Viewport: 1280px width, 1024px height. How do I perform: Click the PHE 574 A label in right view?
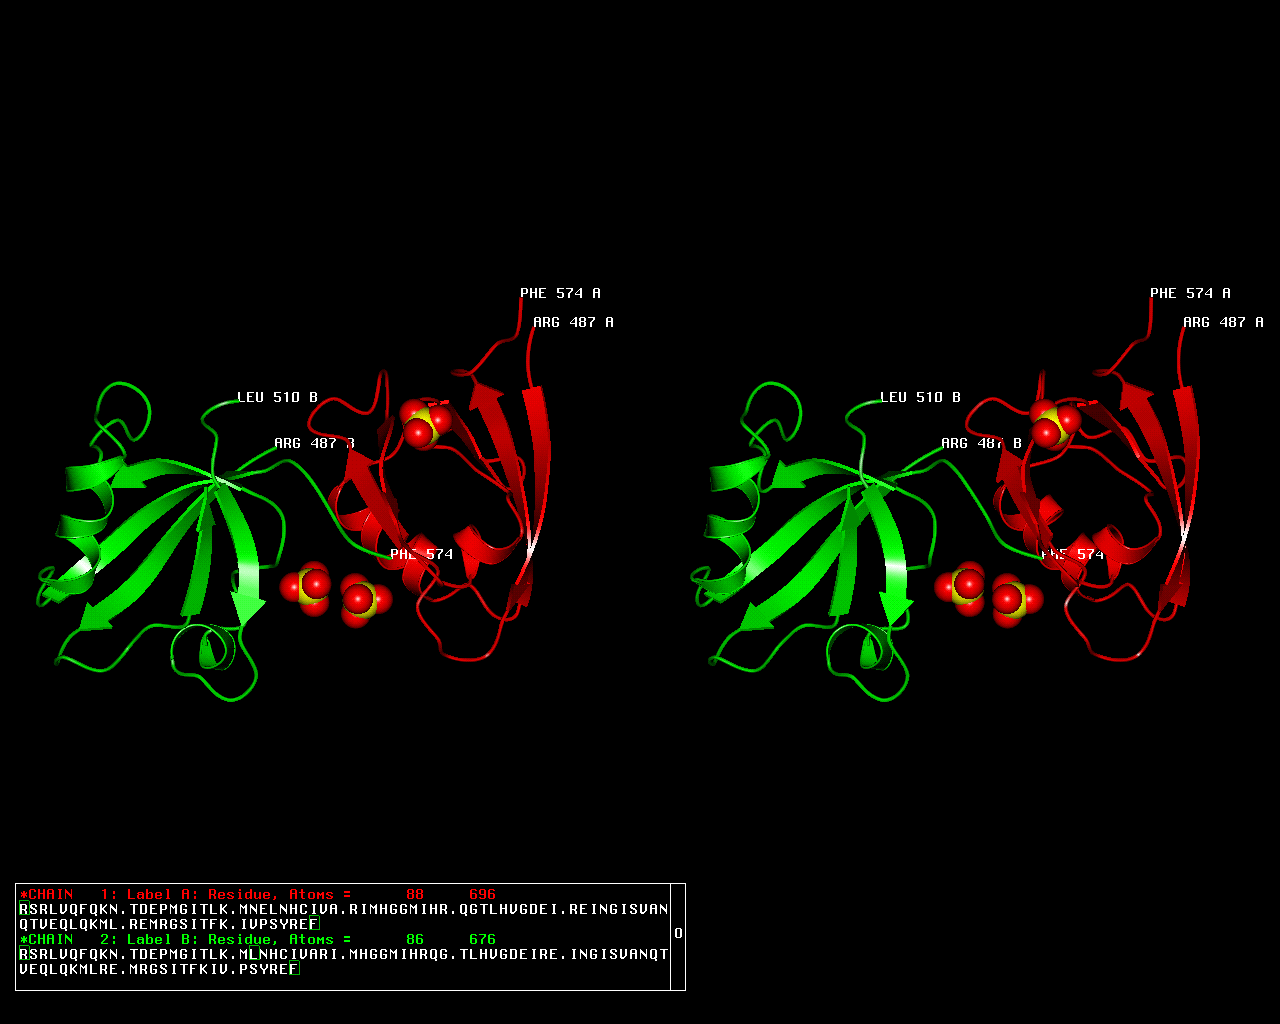1190,293
